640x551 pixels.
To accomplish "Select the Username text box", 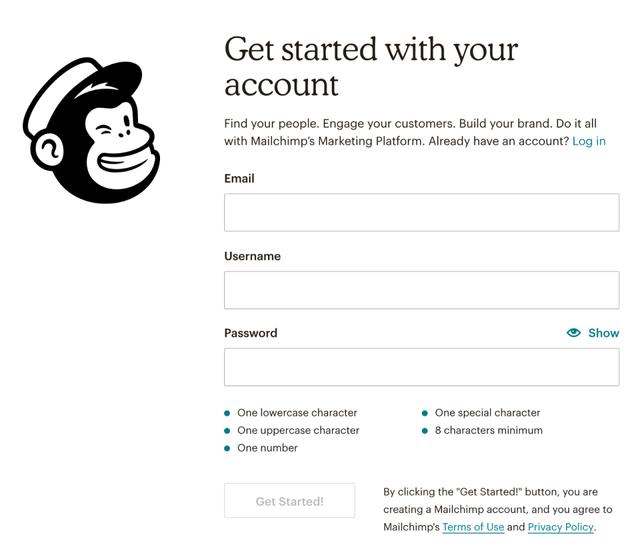I will pyautogui.click(x=422, y=290).
